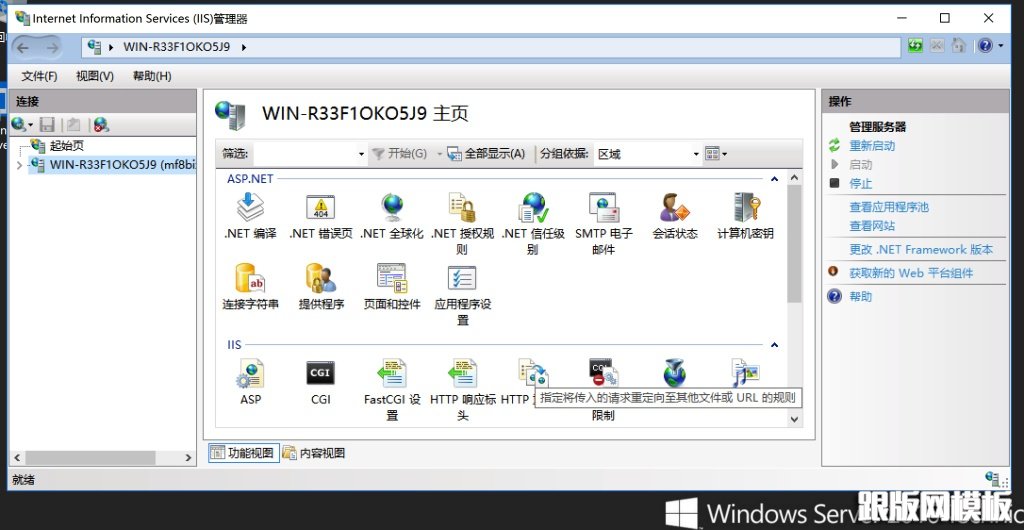Click the 筛选 filter input field
This screenshot has height=530, width=1024.
[305, 154]
